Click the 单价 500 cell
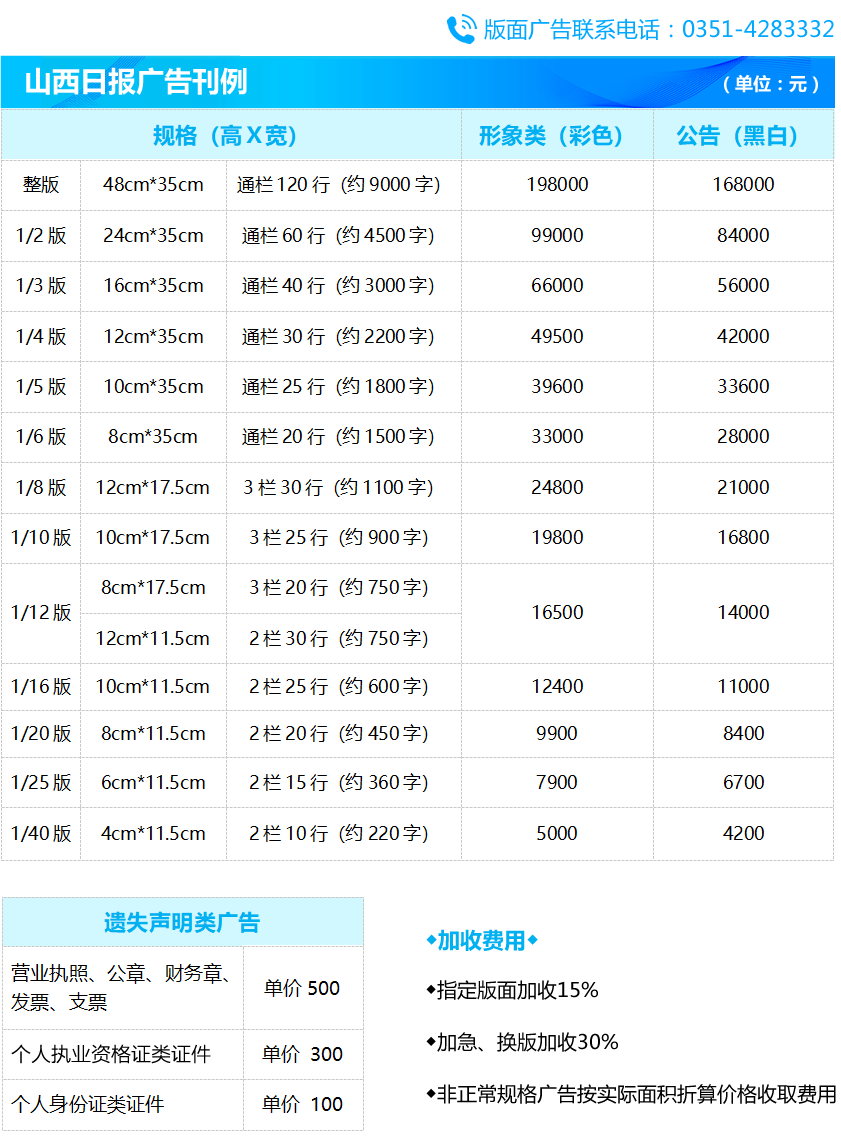Viewport: 841px width, 1140px height. tap(302, 989)
